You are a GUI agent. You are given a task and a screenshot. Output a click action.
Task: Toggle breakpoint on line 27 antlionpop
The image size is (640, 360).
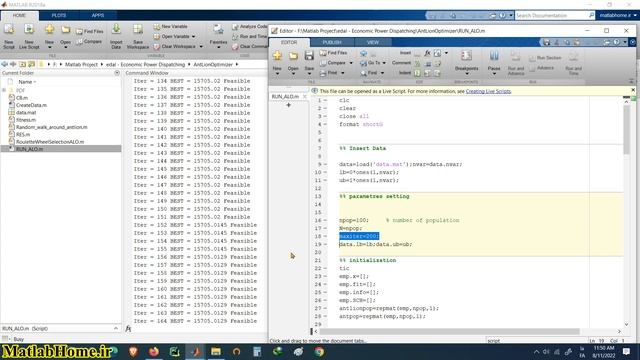[325, 309]
